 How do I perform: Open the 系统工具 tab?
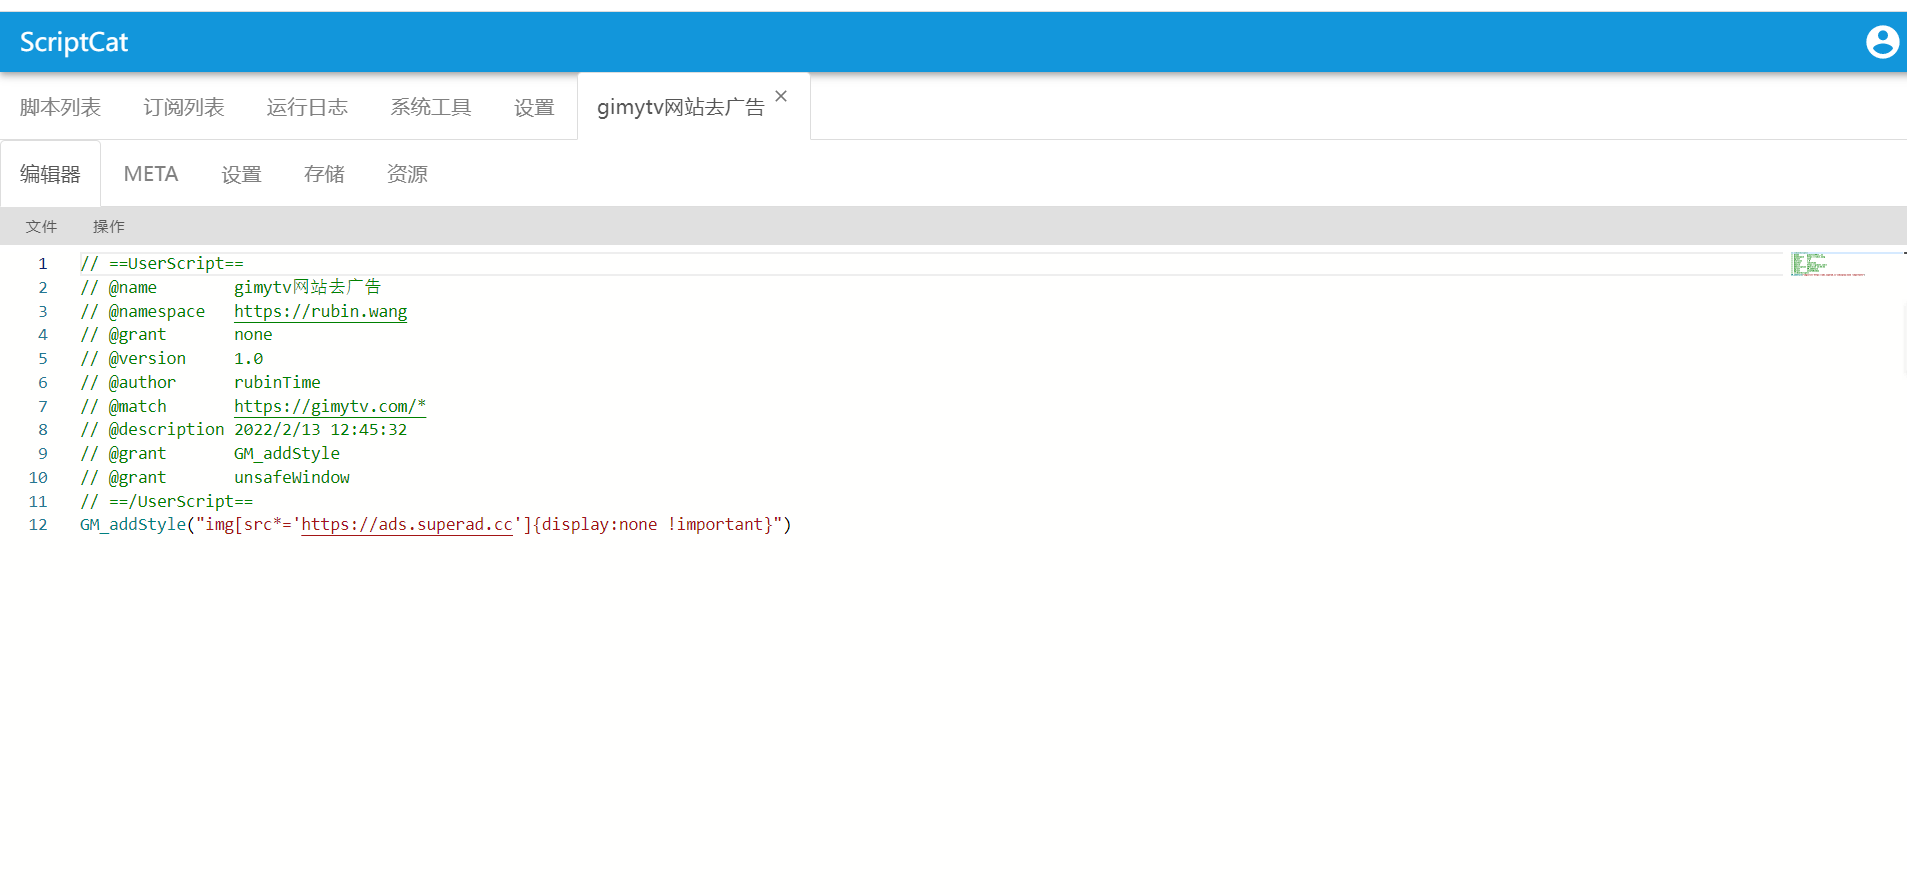[431, 107]
